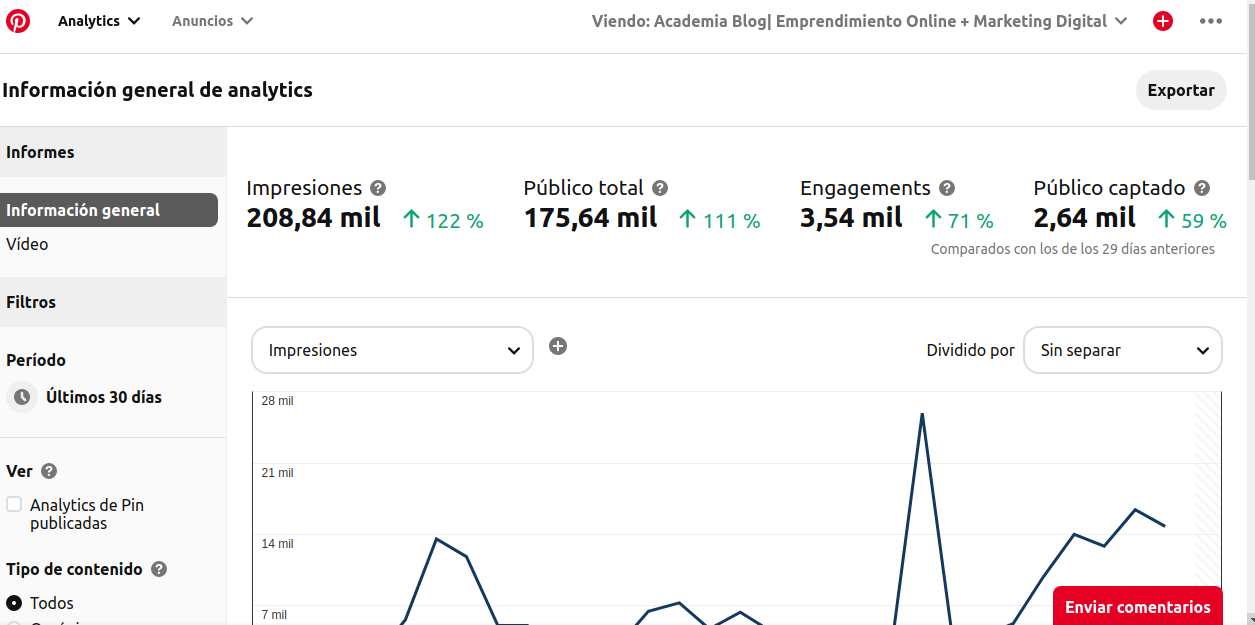Open the Sin separar split dropdown

tap(1123, 350)
